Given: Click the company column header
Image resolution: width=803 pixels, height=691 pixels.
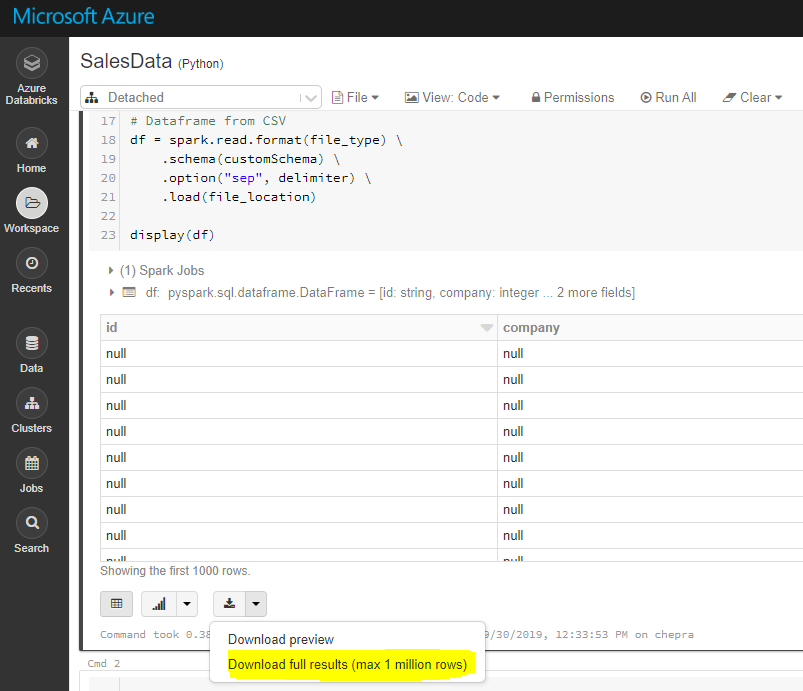Looking at the screenshot, I should 650,328.
